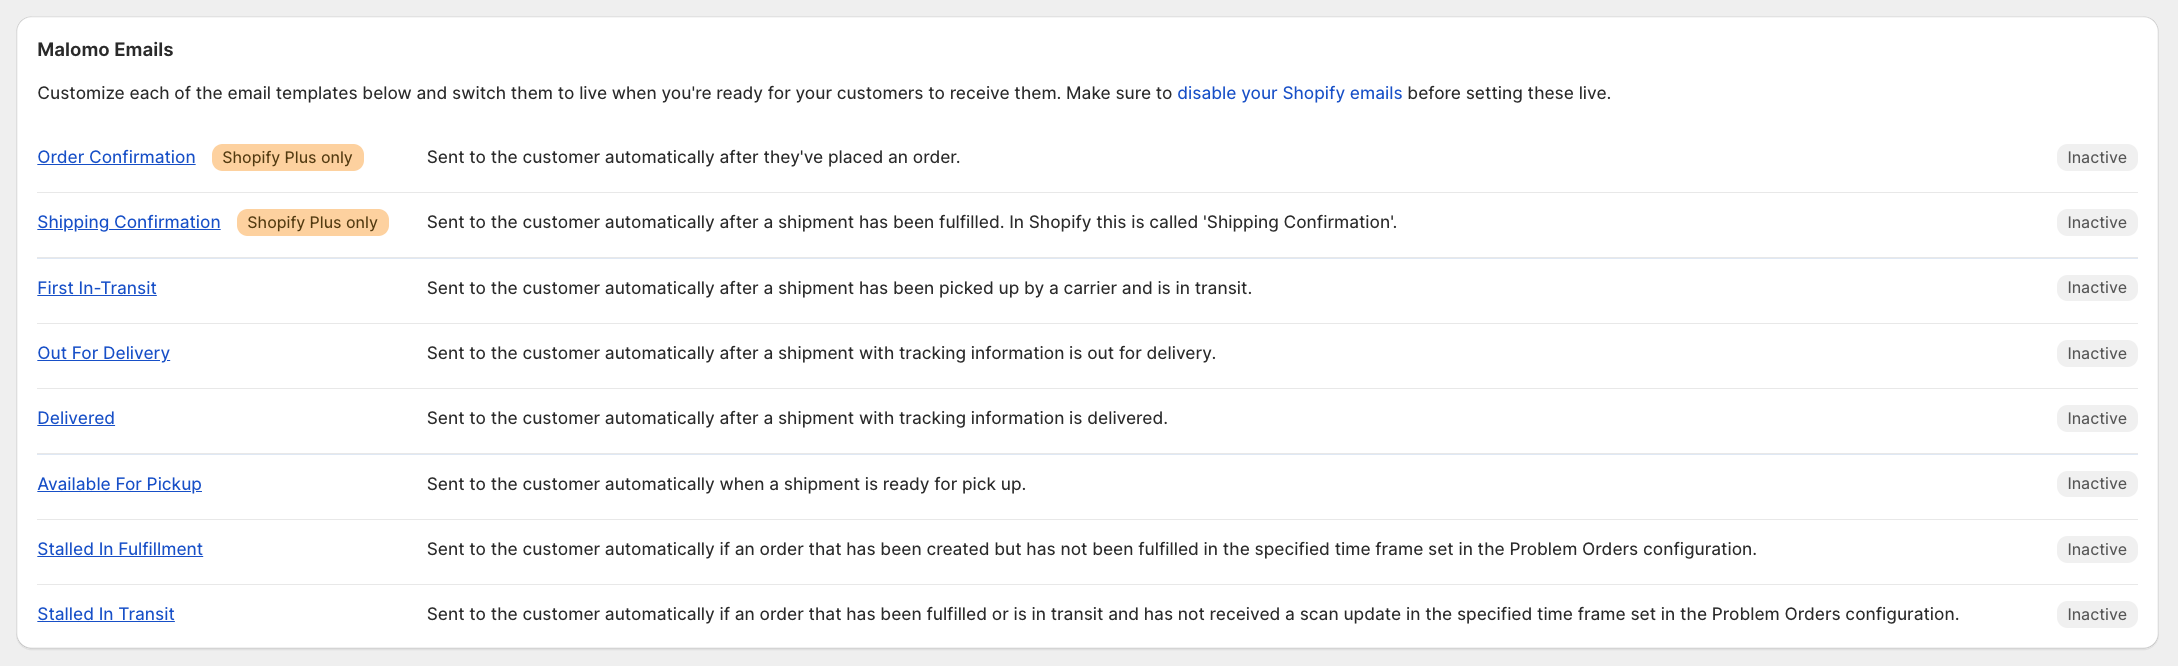Open the First In-Transit email template
This screenshot has height=666, width=2178.
(97, 288)
